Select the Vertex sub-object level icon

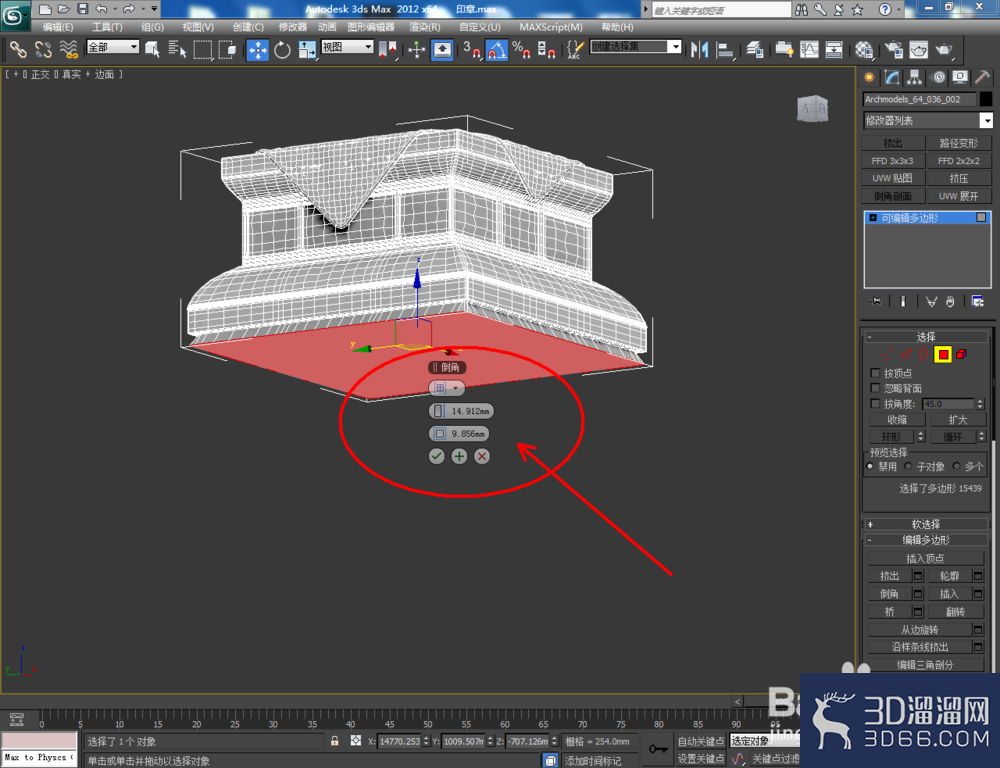886,354
